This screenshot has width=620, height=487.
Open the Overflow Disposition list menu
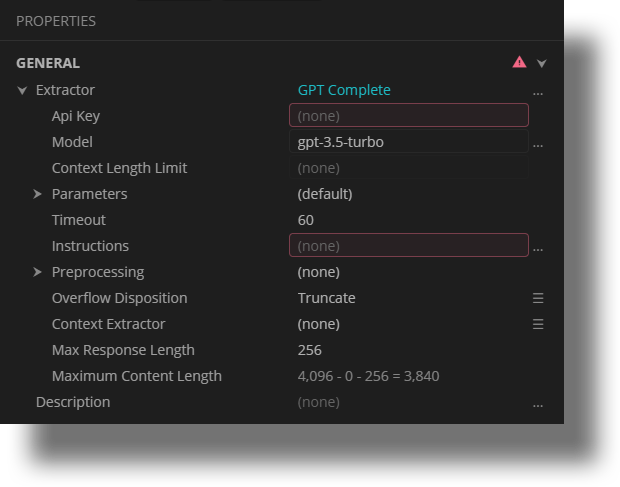point(538,298)
